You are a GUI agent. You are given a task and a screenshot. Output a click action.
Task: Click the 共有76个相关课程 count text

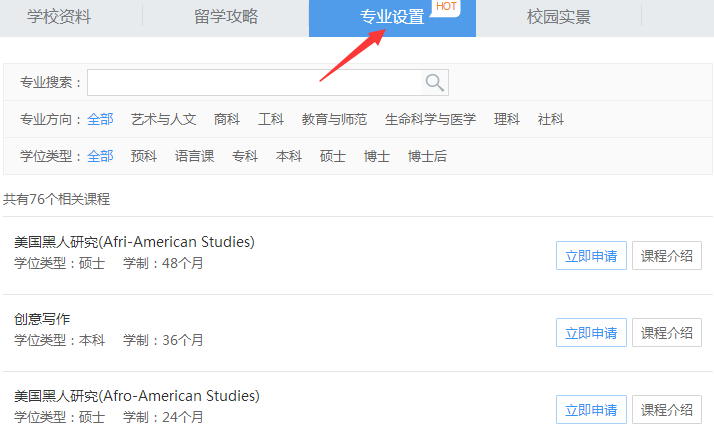pos(56,199)
